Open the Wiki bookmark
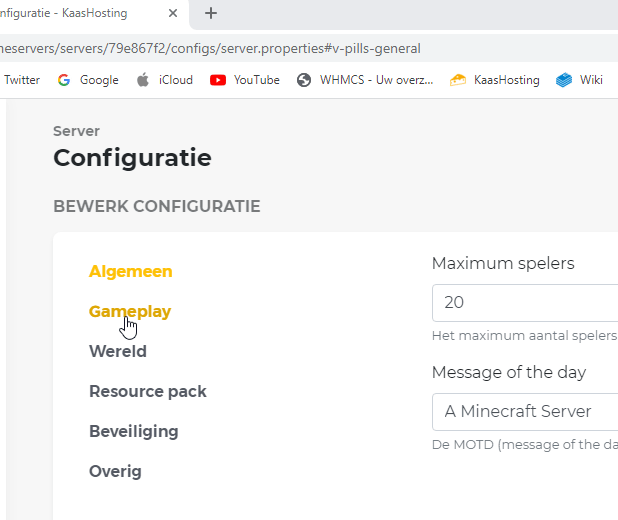The width and height of the screenshot is (618, 520). pos(580,80)
